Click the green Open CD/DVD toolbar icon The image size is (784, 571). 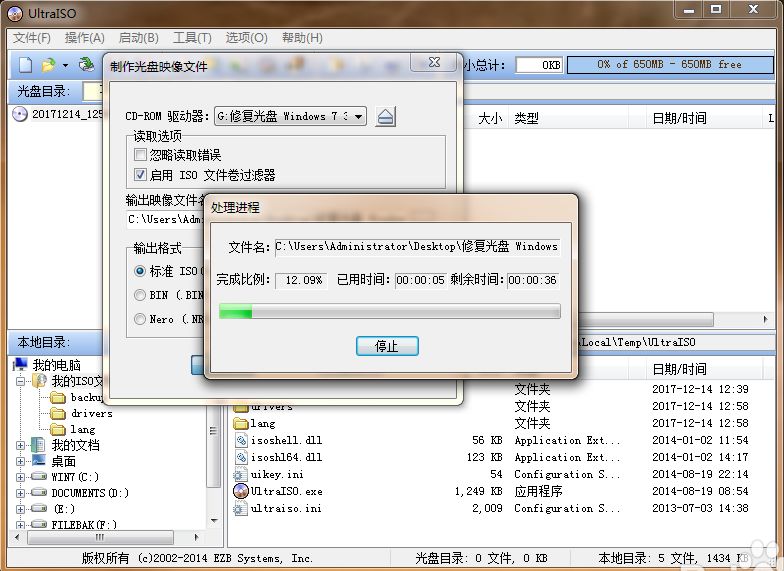[87, 64]
